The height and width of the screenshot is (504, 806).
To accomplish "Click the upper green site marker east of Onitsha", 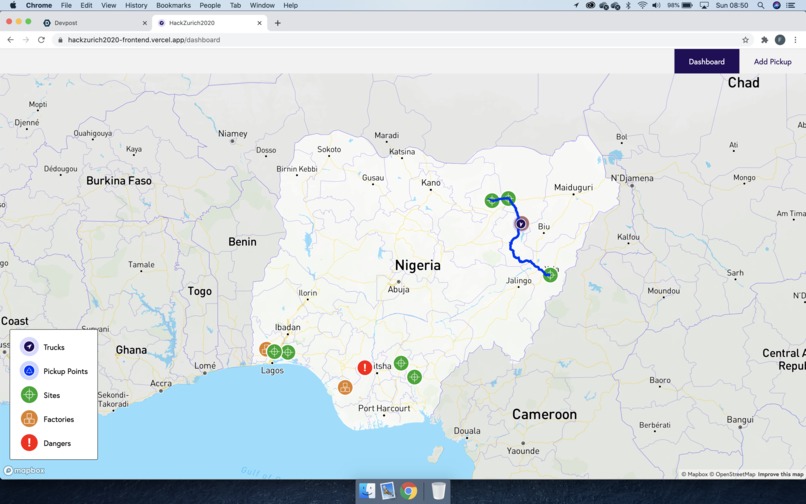I will click(401, 363).
